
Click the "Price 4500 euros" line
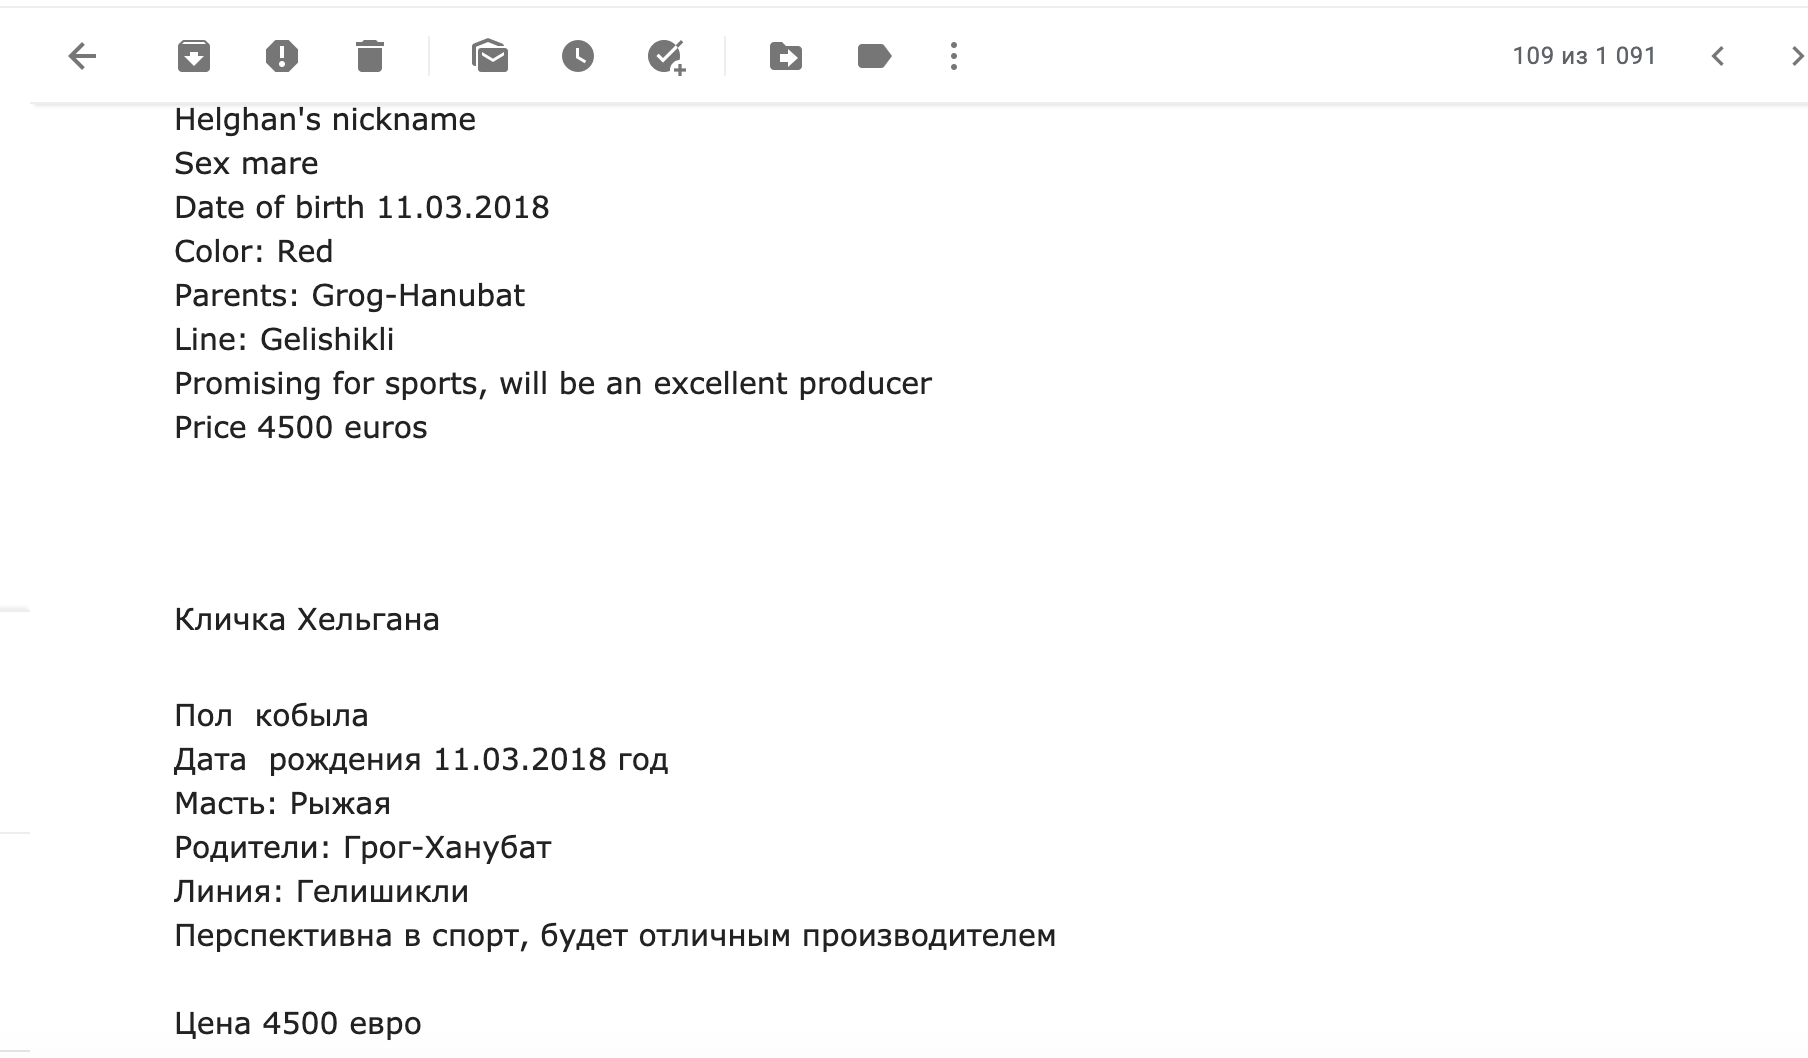(301, 428)
